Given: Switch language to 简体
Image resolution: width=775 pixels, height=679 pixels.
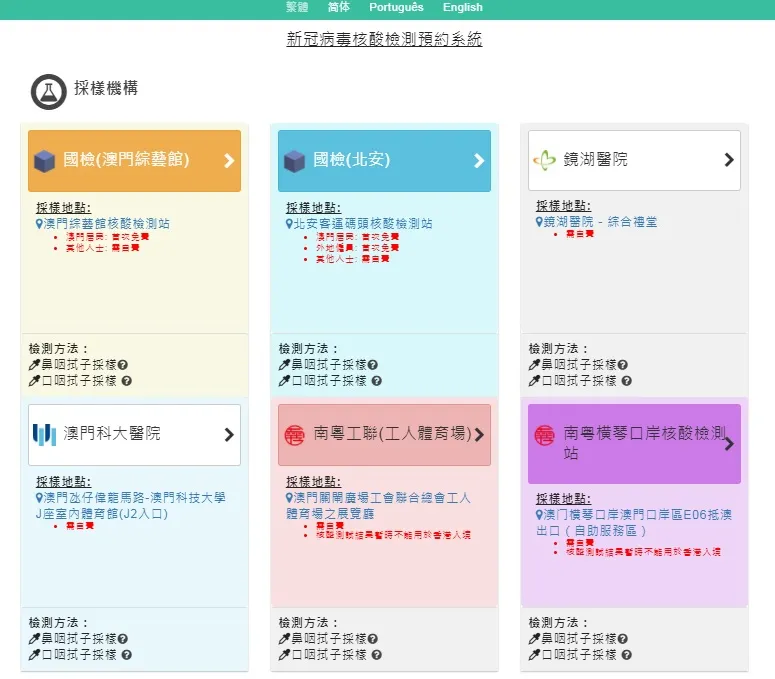Looking at the screenshot, I should 339,7.
